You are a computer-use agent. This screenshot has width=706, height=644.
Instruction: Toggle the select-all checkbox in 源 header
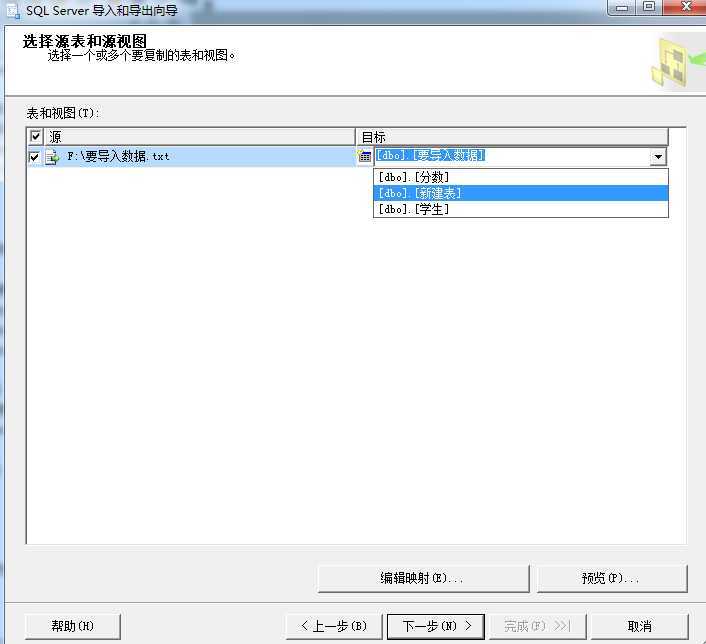tap(36, 136)
